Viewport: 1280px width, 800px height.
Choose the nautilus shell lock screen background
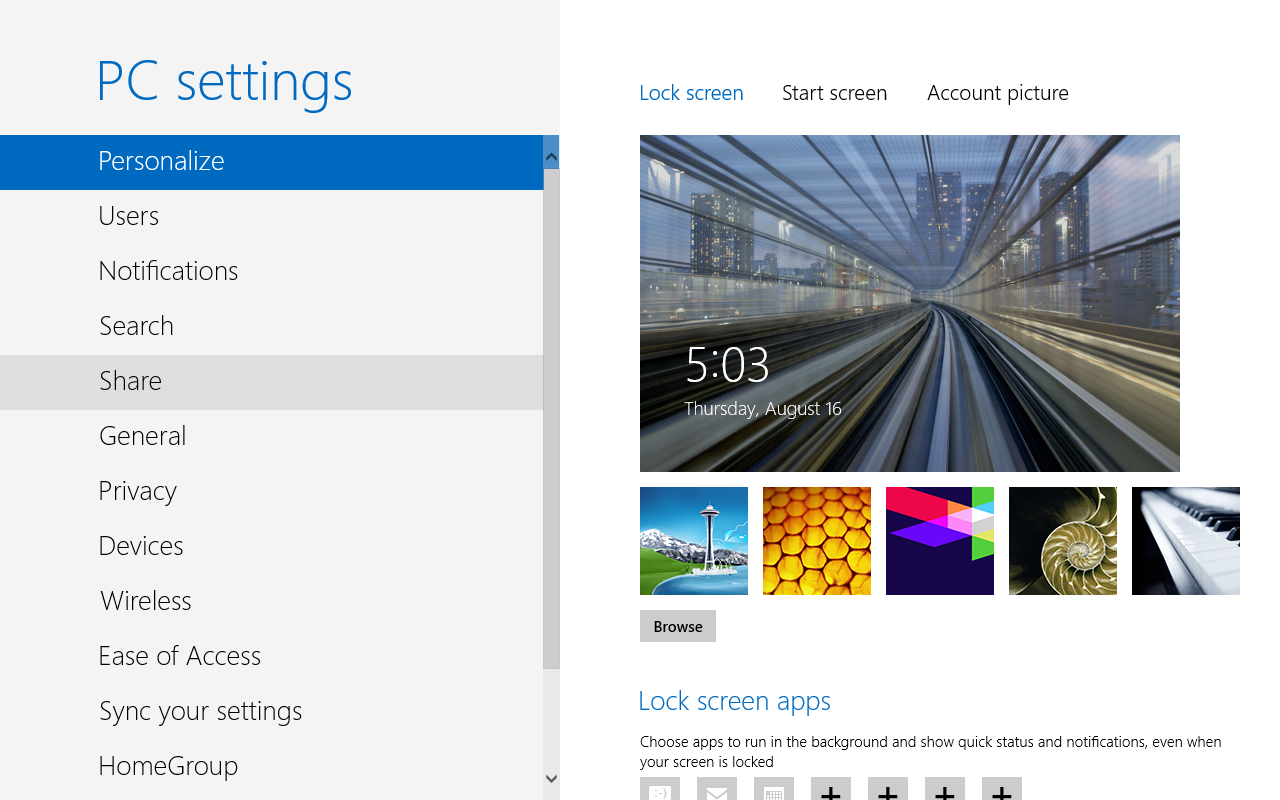[x=1062, y=541]
